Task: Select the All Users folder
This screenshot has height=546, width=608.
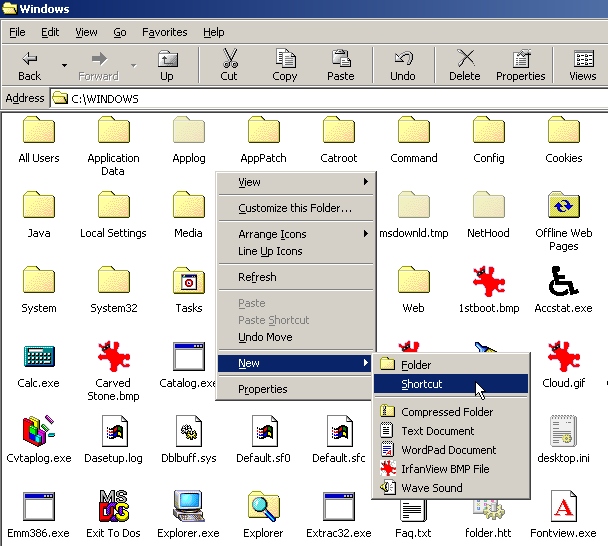Action: [39, 140]
